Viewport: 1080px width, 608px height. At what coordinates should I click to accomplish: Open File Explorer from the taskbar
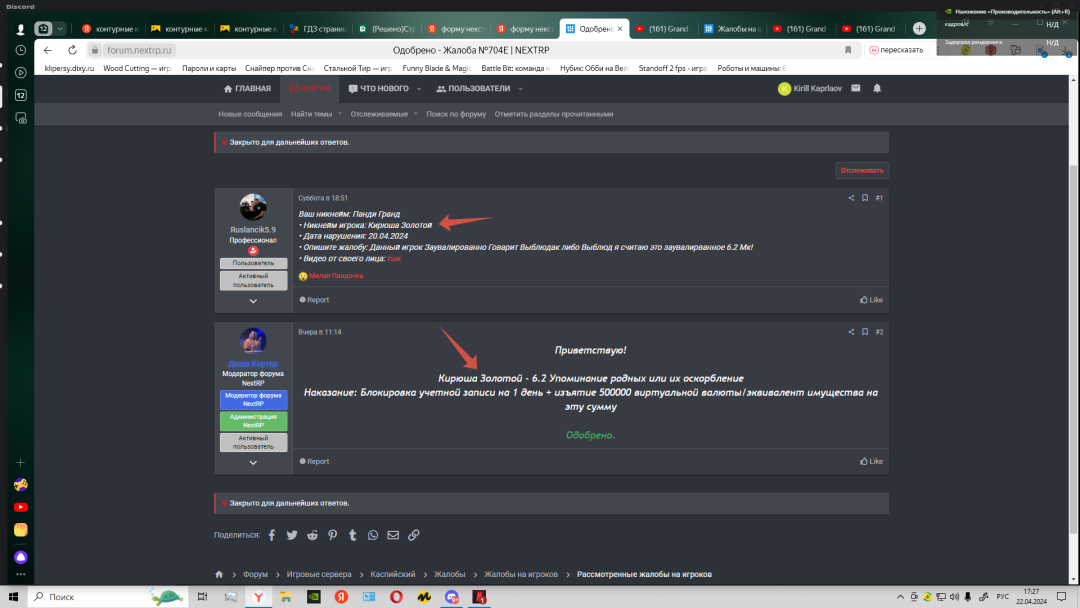tap(286, 597)
